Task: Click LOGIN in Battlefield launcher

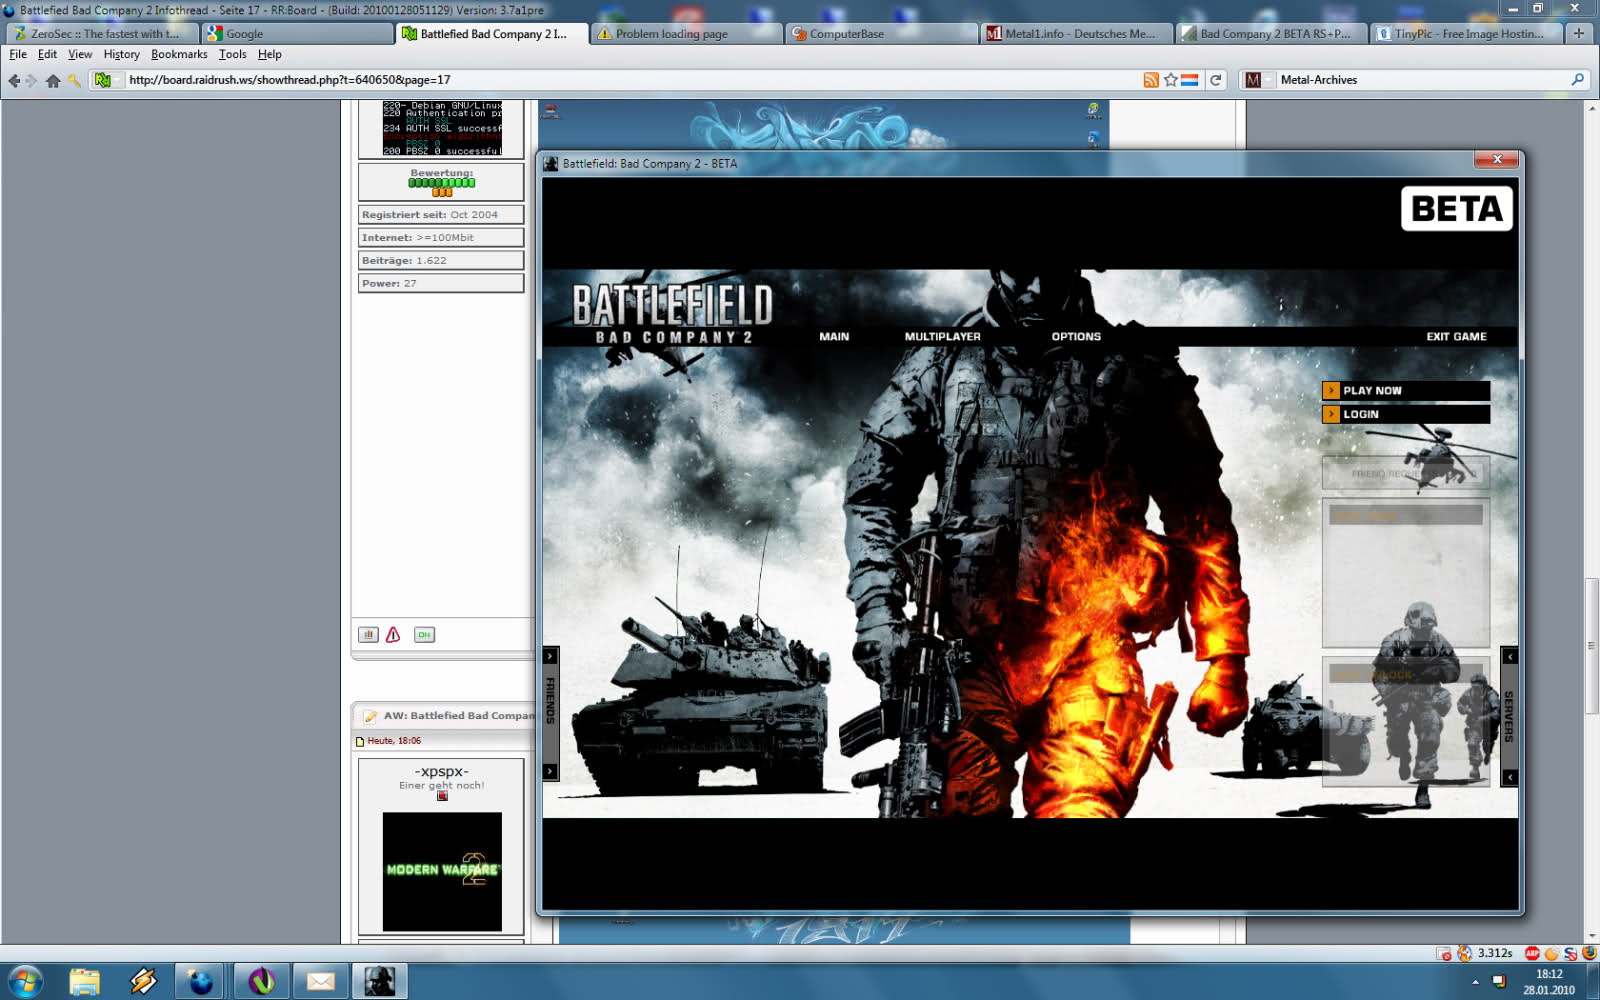Action: click(1406, 414)
